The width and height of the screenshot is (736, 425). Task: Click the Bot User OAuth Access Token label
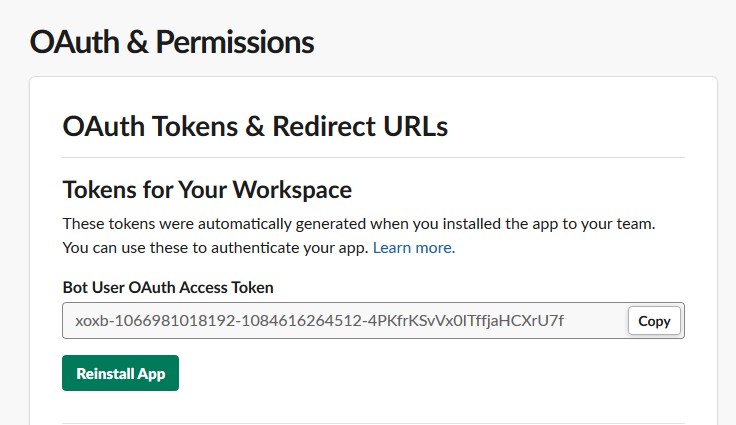coord(168,287)
